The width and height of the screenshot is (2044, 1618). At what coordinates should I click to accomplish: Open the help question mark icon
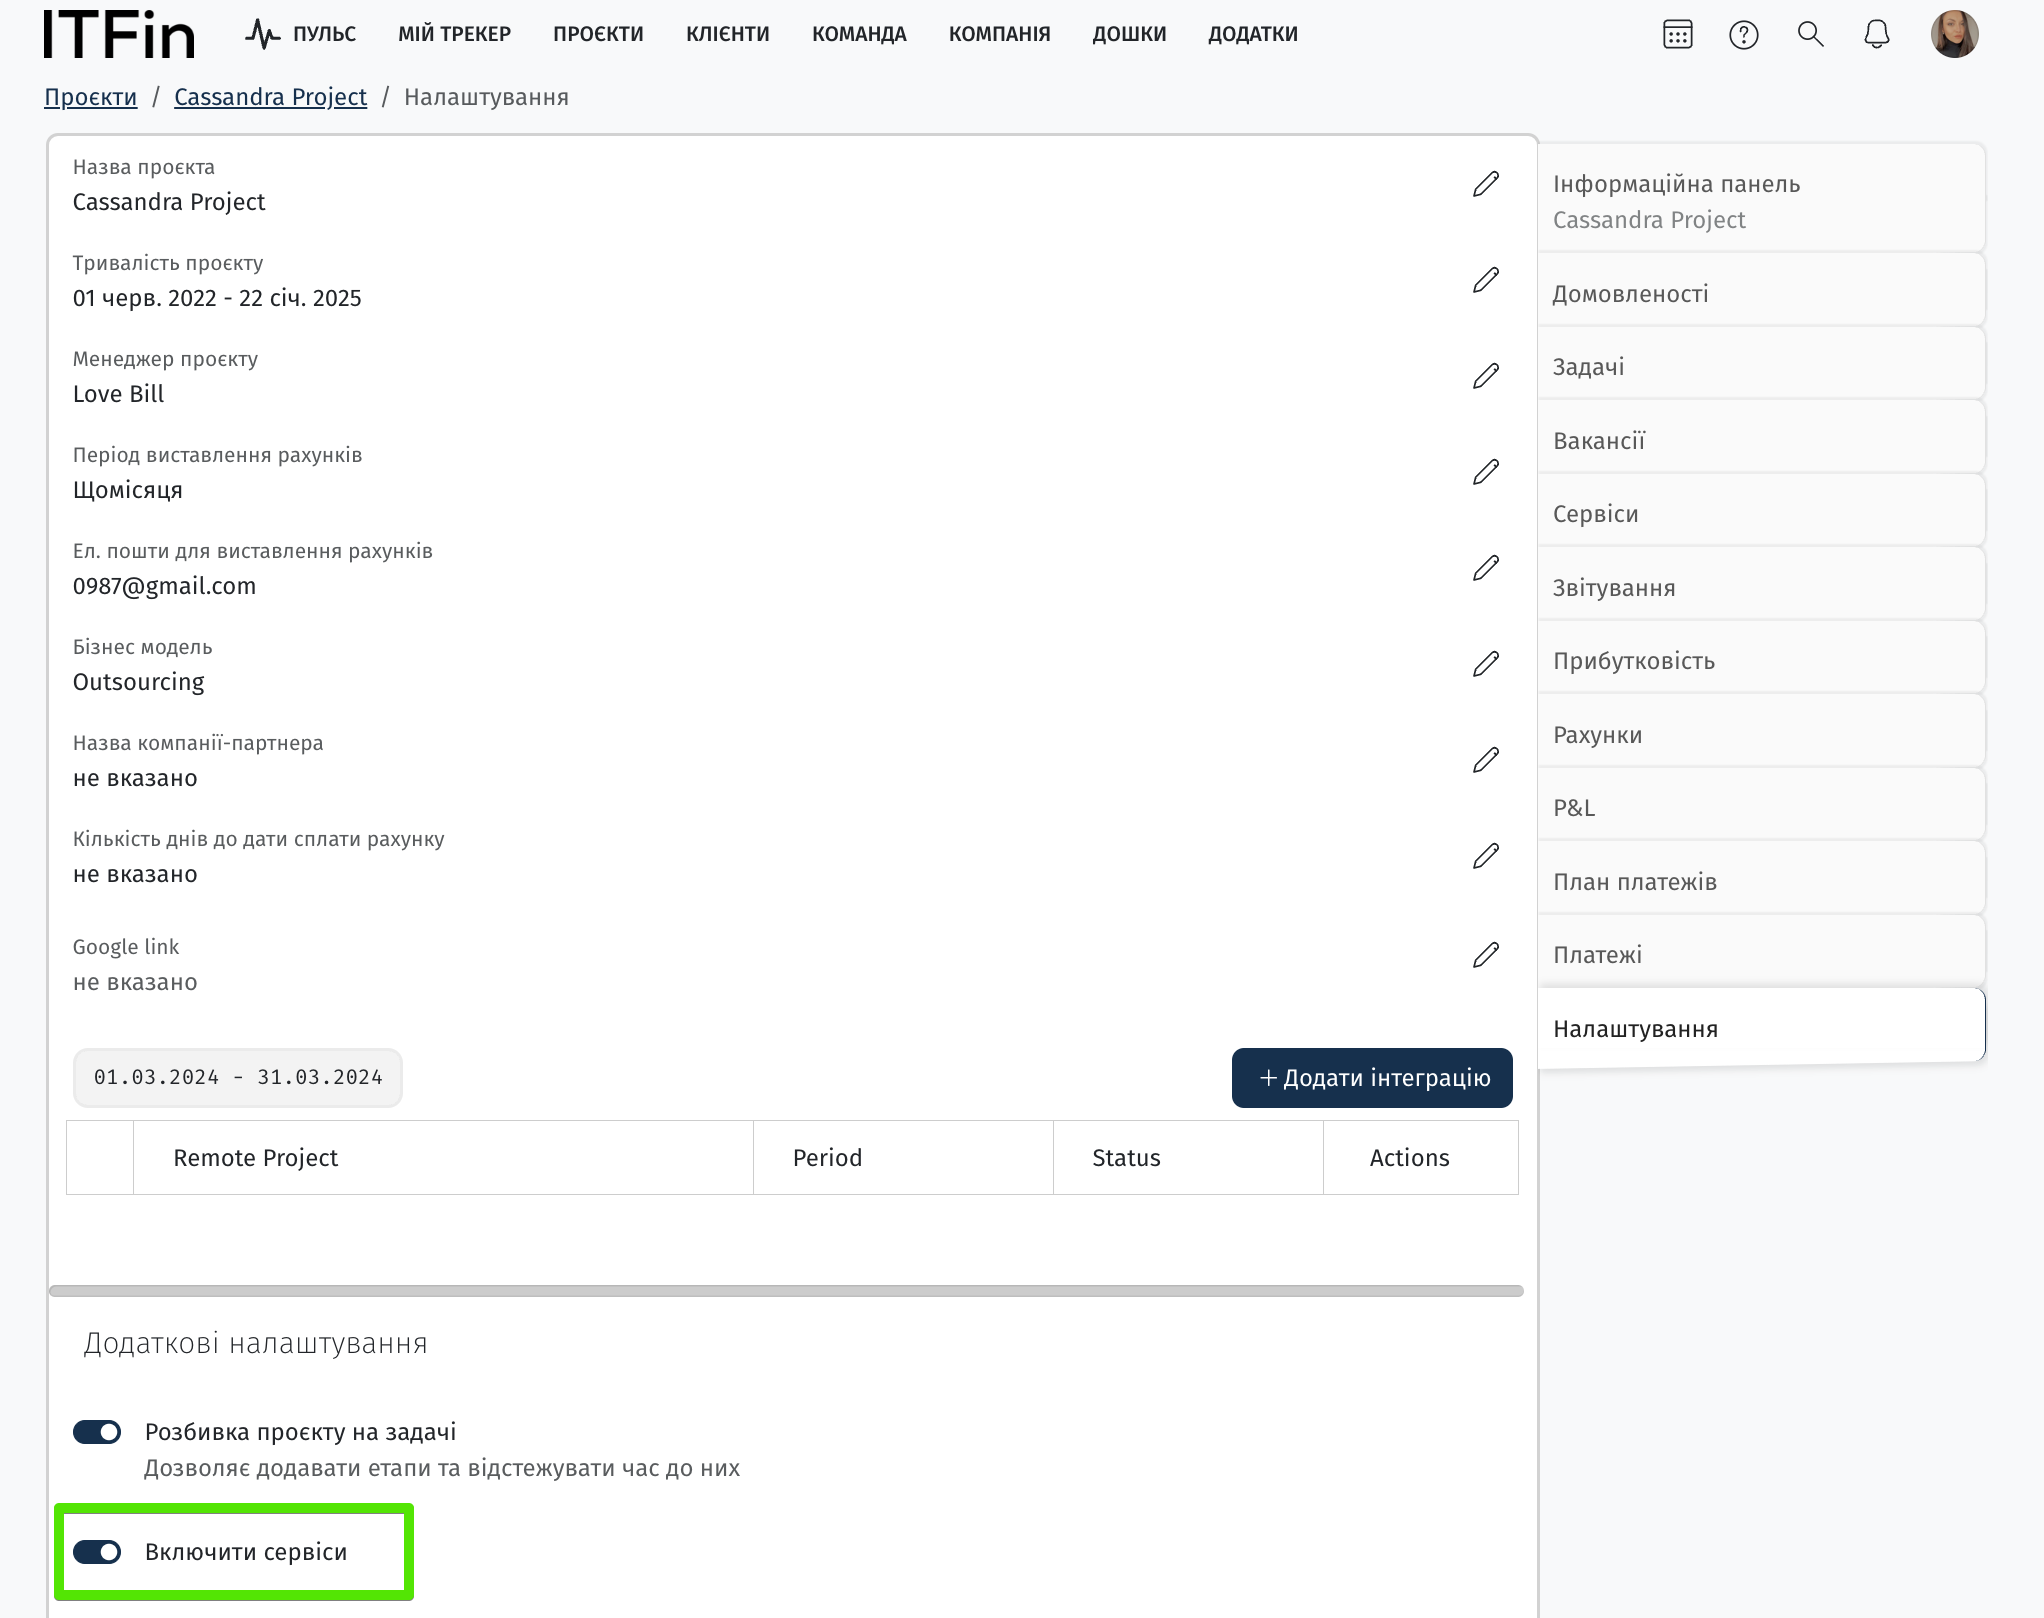point(1744,35)
